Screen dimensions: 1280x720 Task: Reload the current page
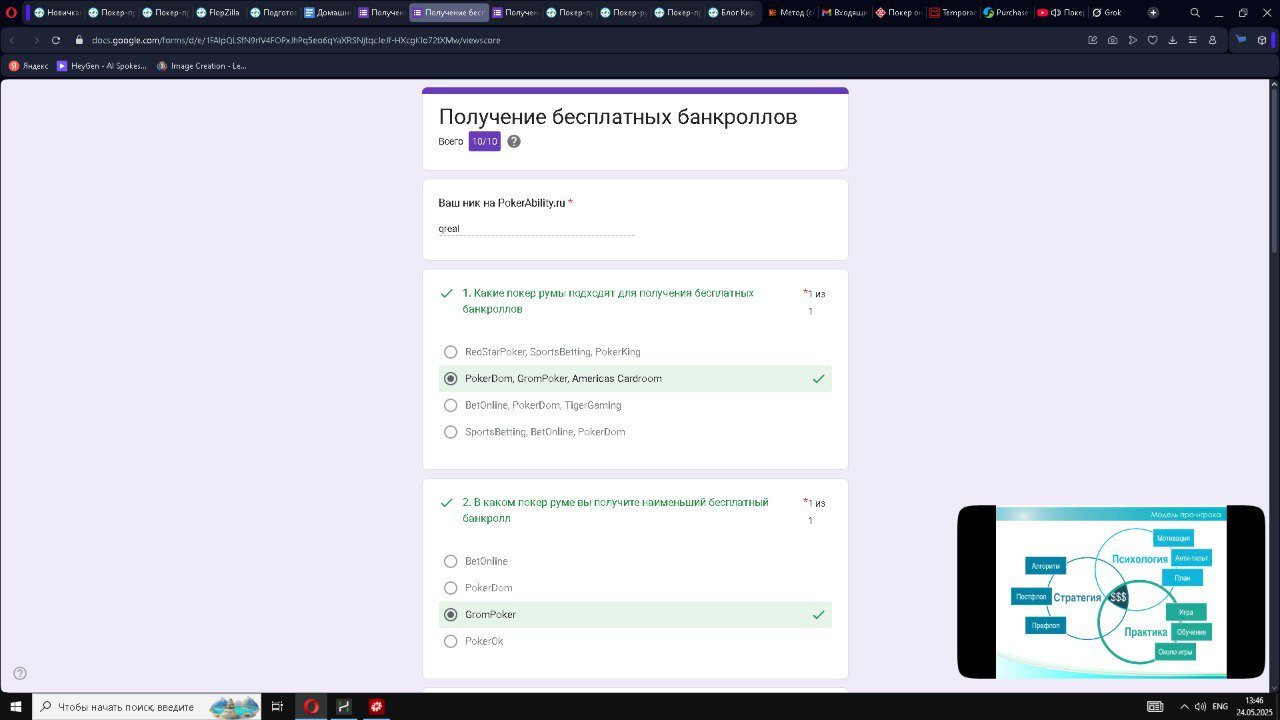point(56,40)
